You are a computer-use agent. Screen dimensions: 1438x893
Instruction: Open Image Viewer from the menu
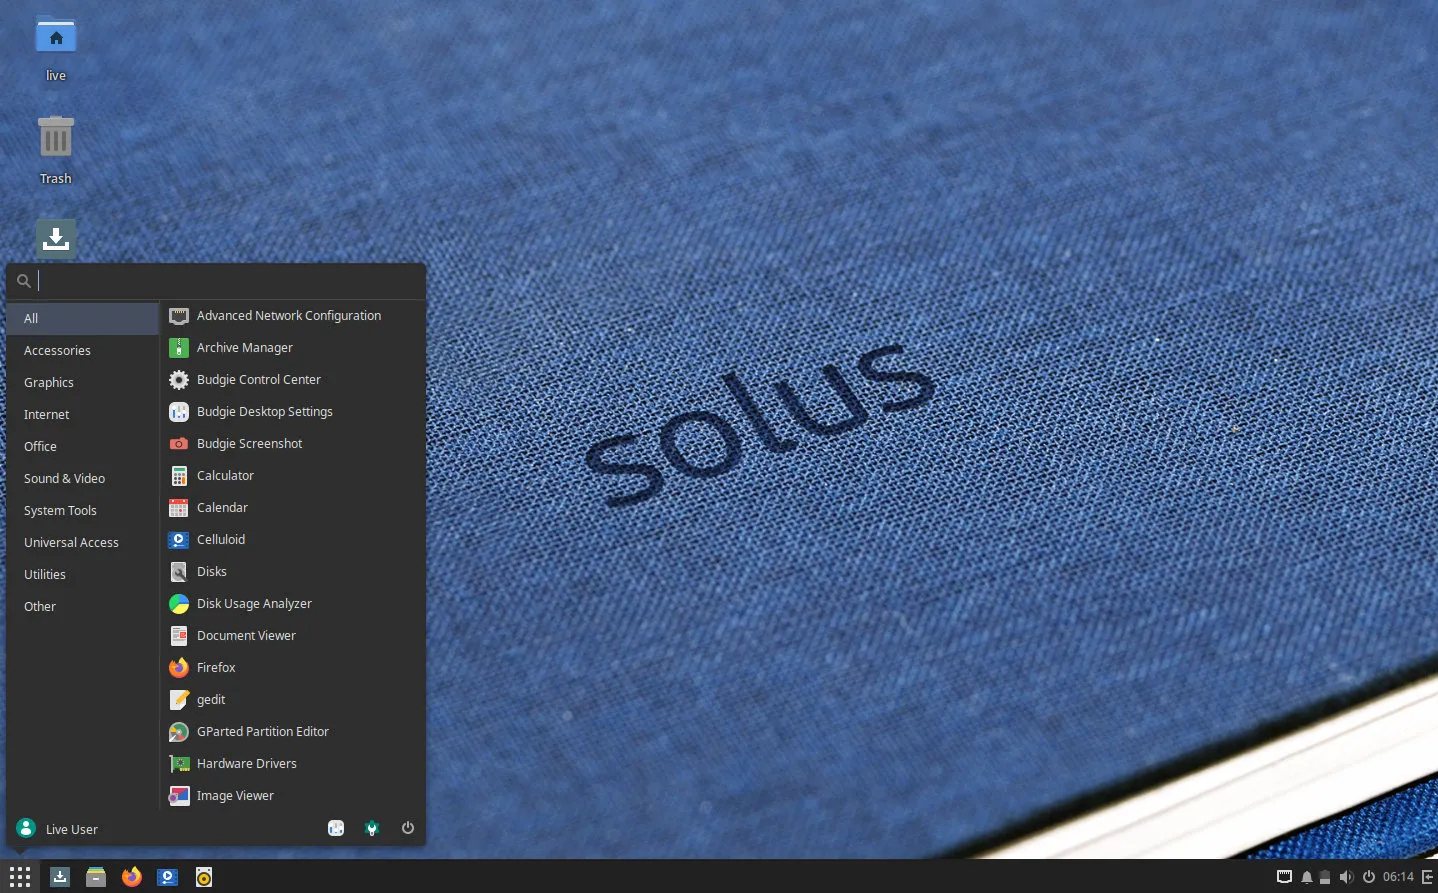292,796
